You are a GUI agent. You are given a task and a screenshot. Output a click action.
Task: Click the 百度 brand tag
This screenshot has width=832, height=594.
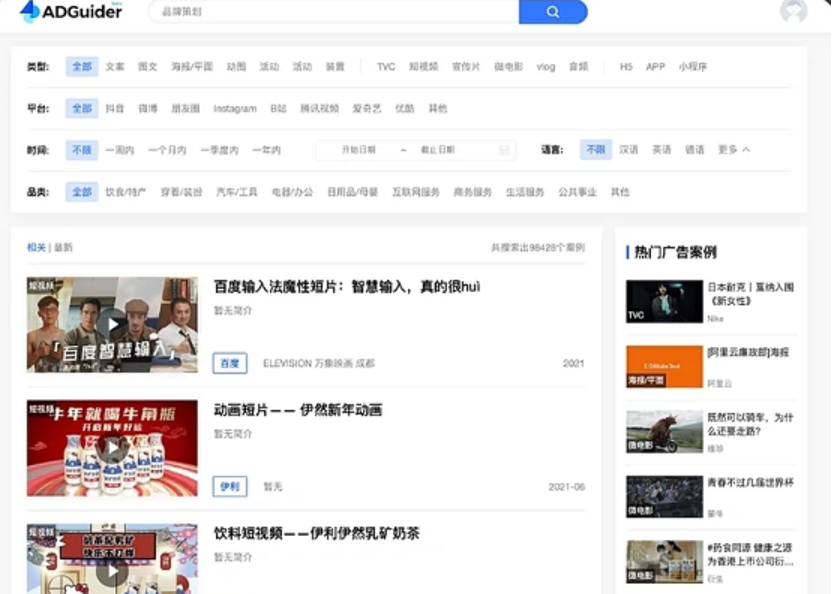click(230, 363)
